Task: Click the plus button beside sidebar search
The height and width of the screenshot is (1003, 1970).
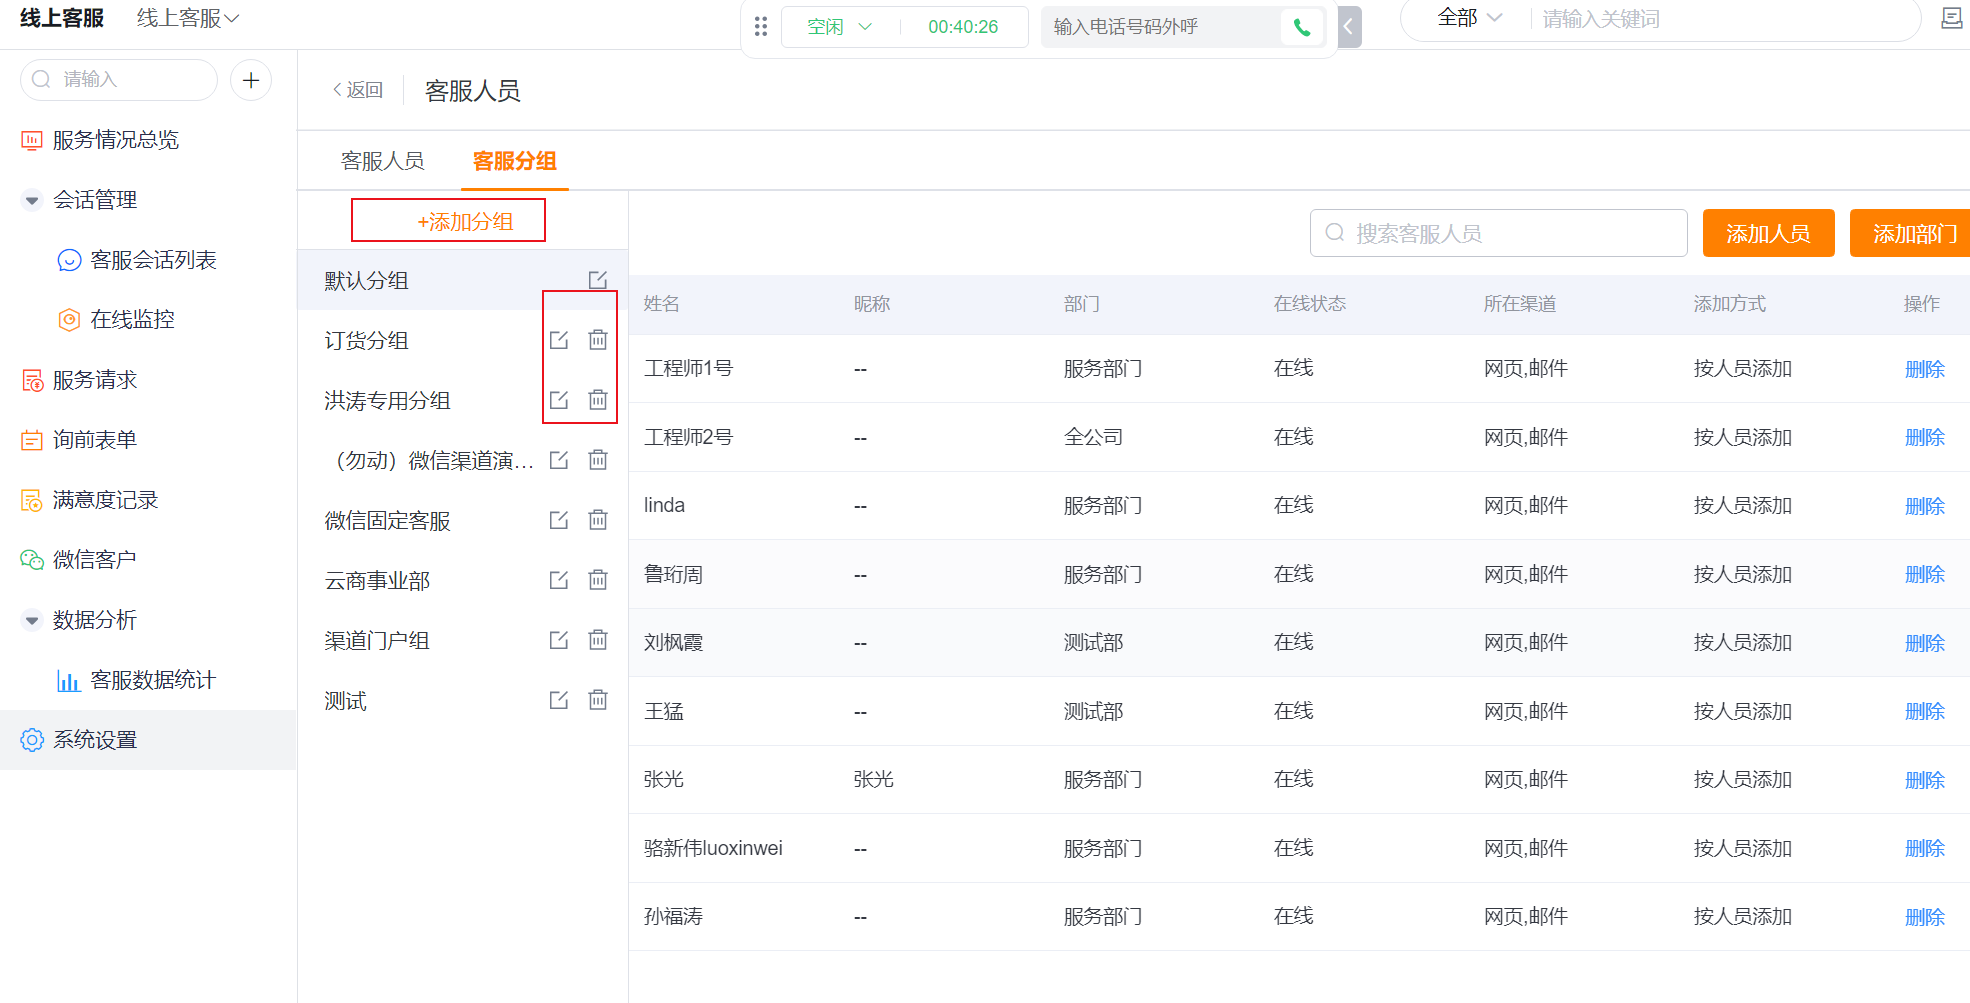Action: click(x=251, y=80)
